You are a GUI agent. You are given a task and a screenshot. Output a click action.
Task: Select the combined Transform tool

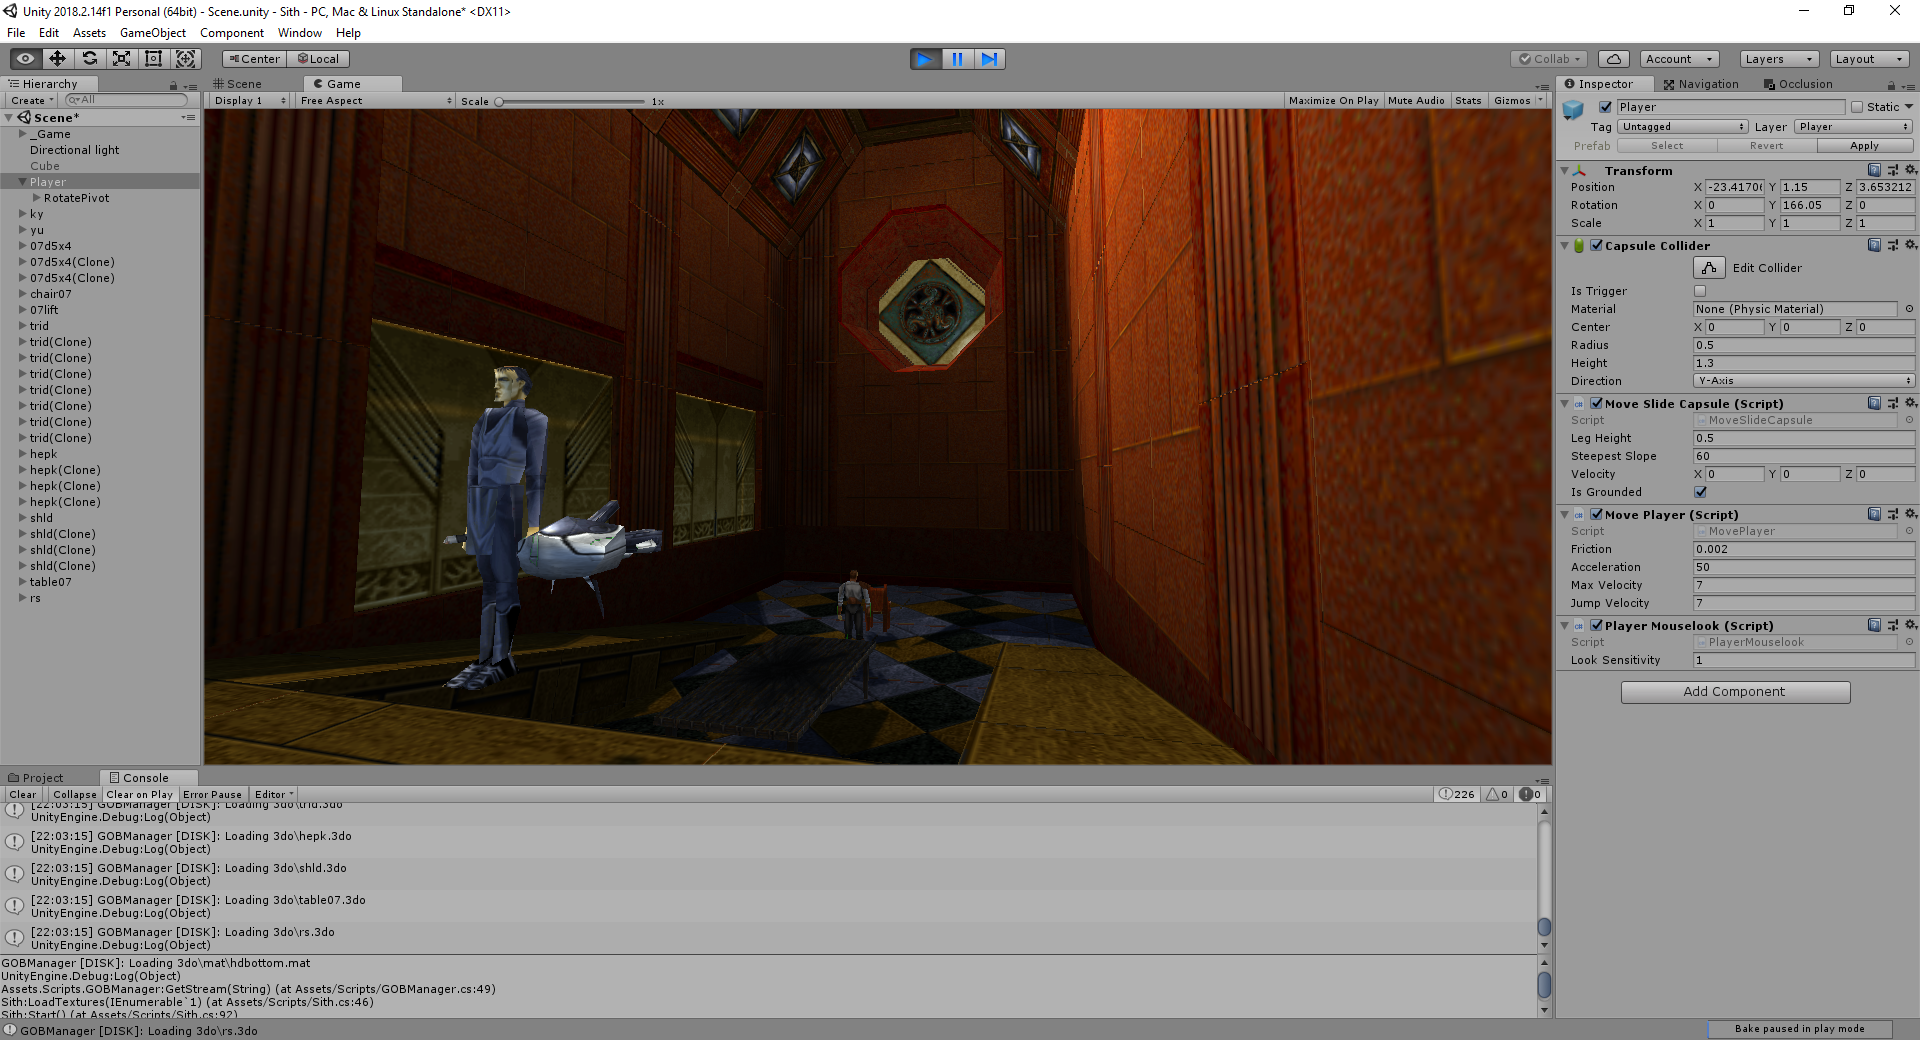tap(186, 59)
